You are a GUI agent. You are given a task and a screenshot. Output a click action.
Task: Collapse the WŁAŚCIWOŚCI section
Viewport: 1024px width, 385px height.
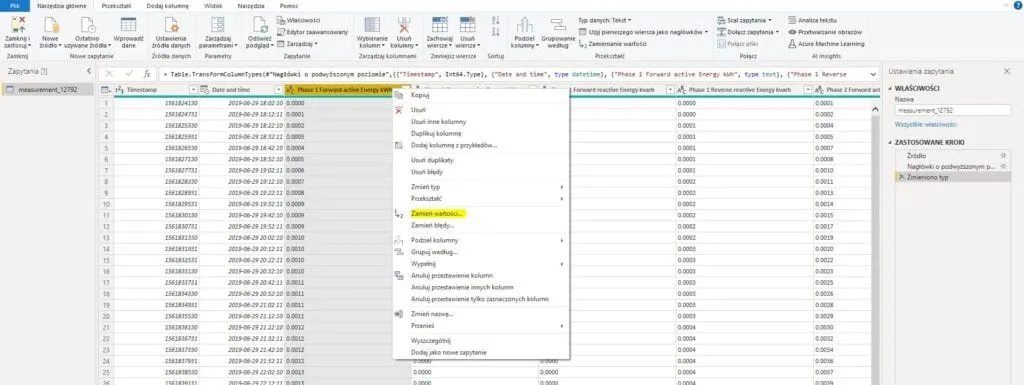[x=891, y=87]
